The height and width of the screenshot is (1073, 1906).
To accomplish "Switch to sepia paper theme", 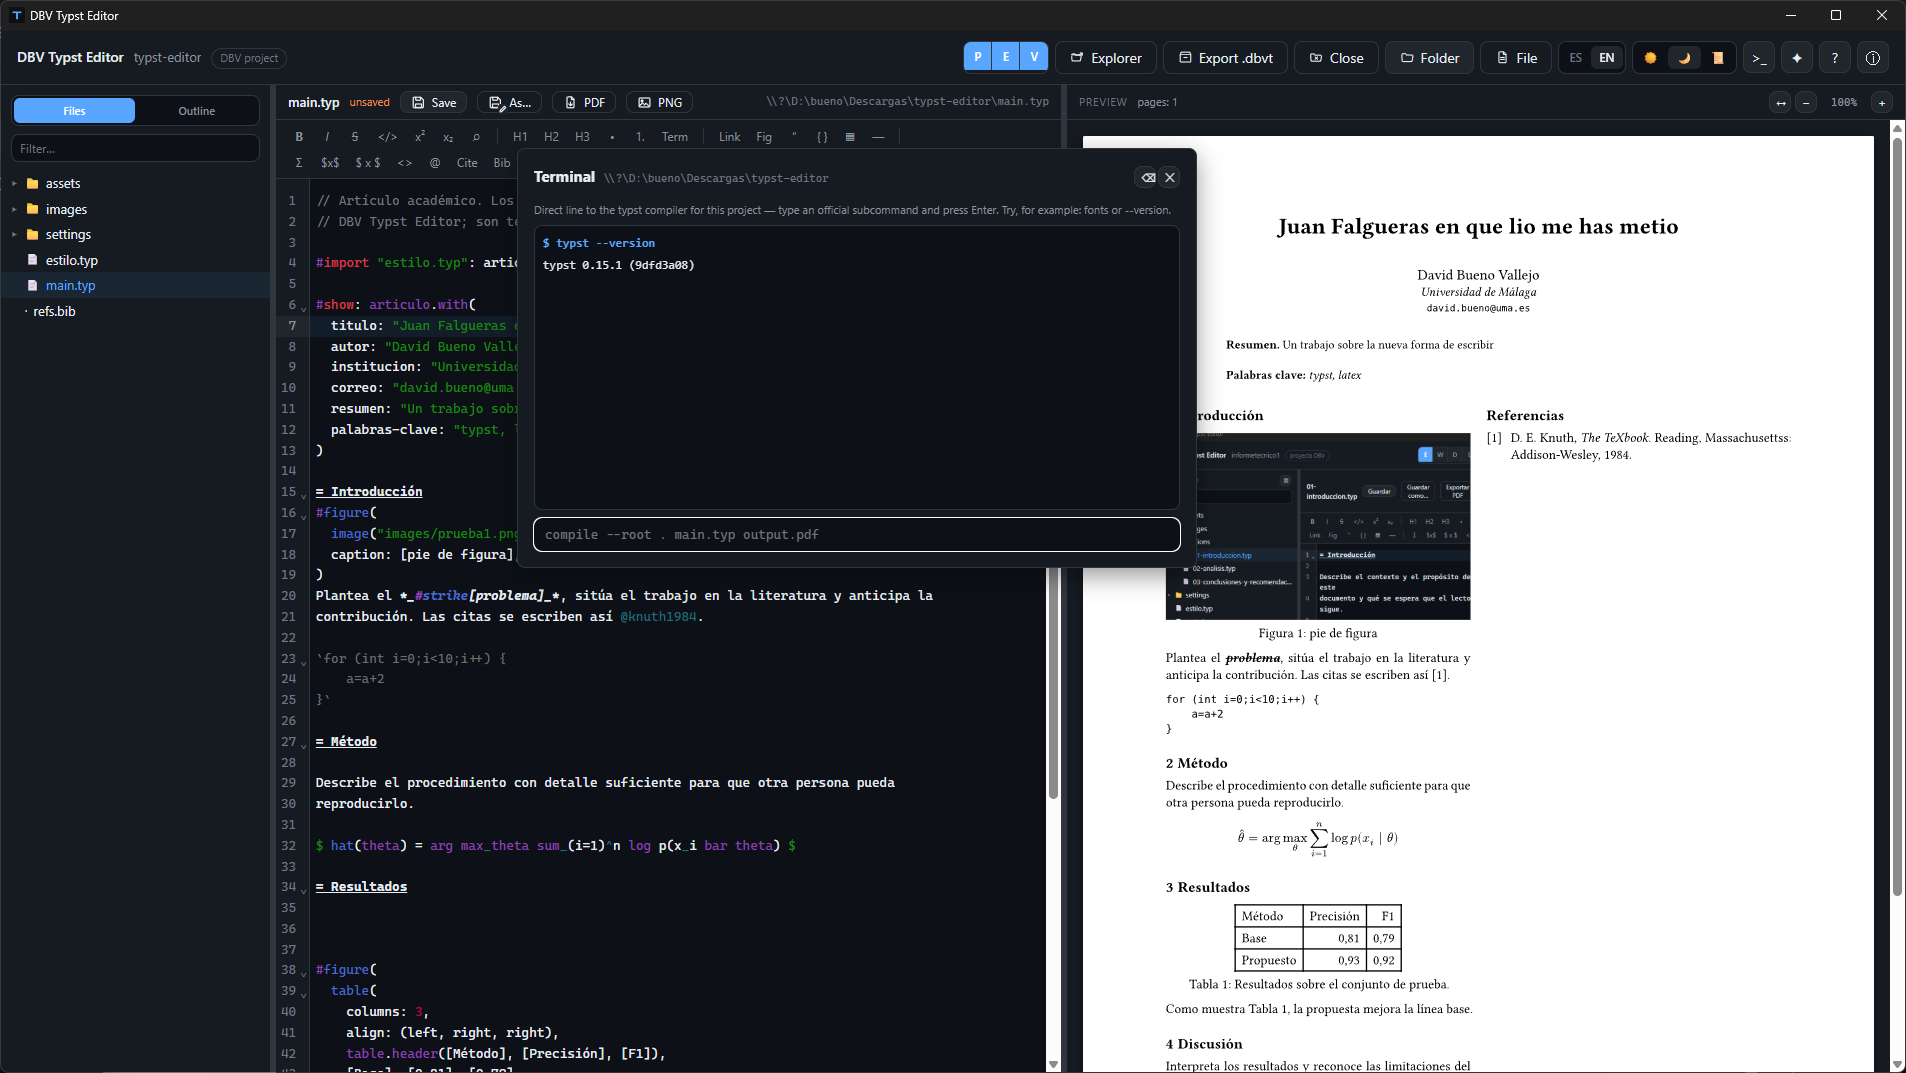I will [x=1718, y=58].
